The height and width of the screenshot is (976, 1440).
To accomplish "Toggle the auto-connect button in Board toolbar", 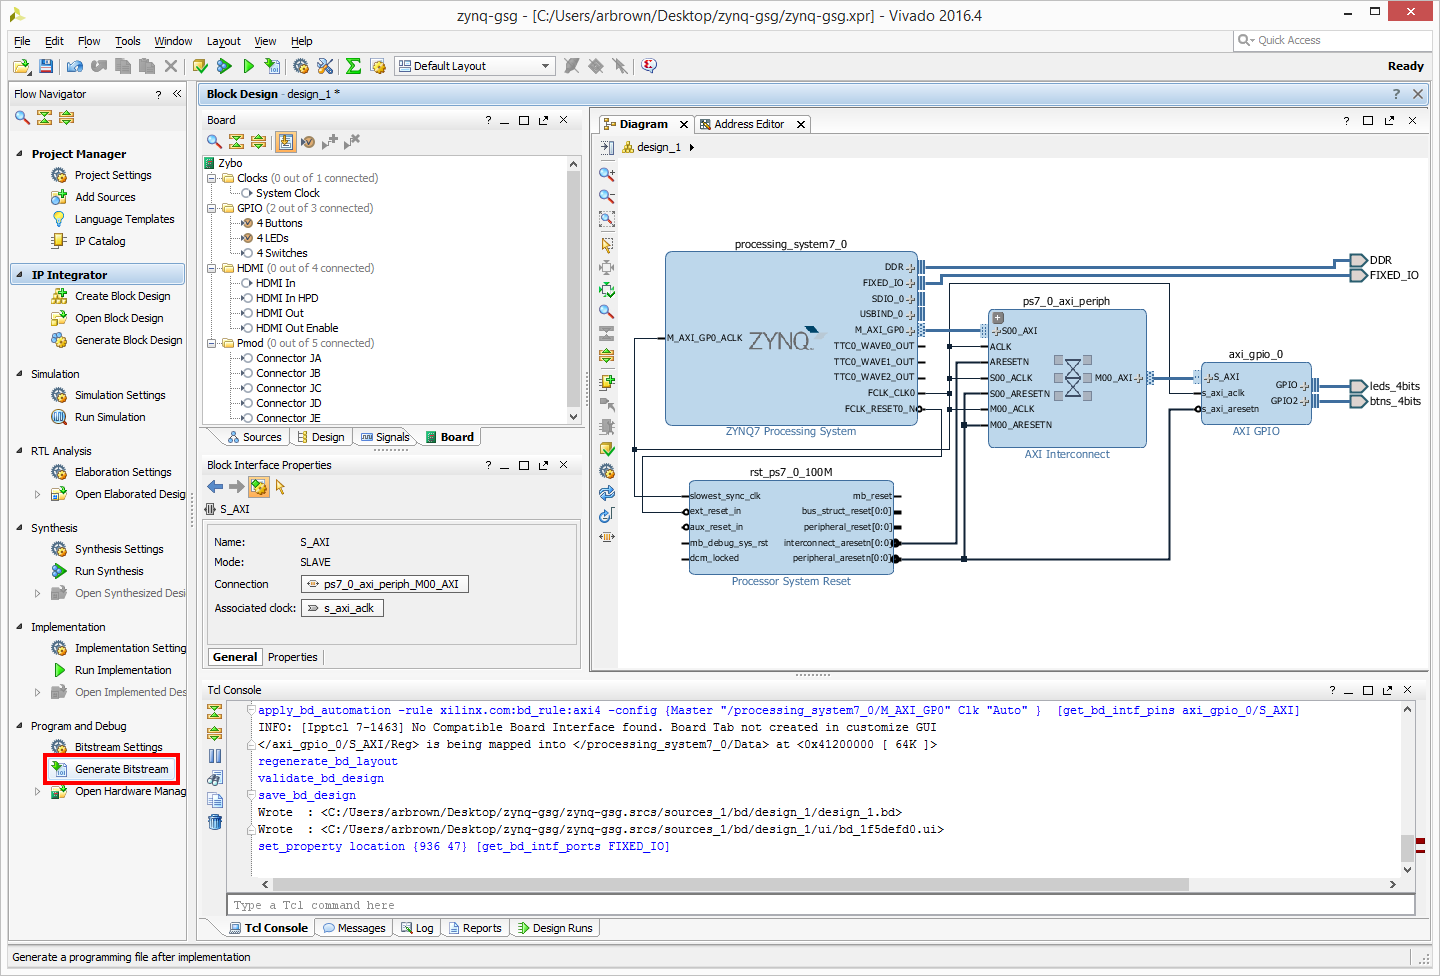I will (x=286, y=142).
